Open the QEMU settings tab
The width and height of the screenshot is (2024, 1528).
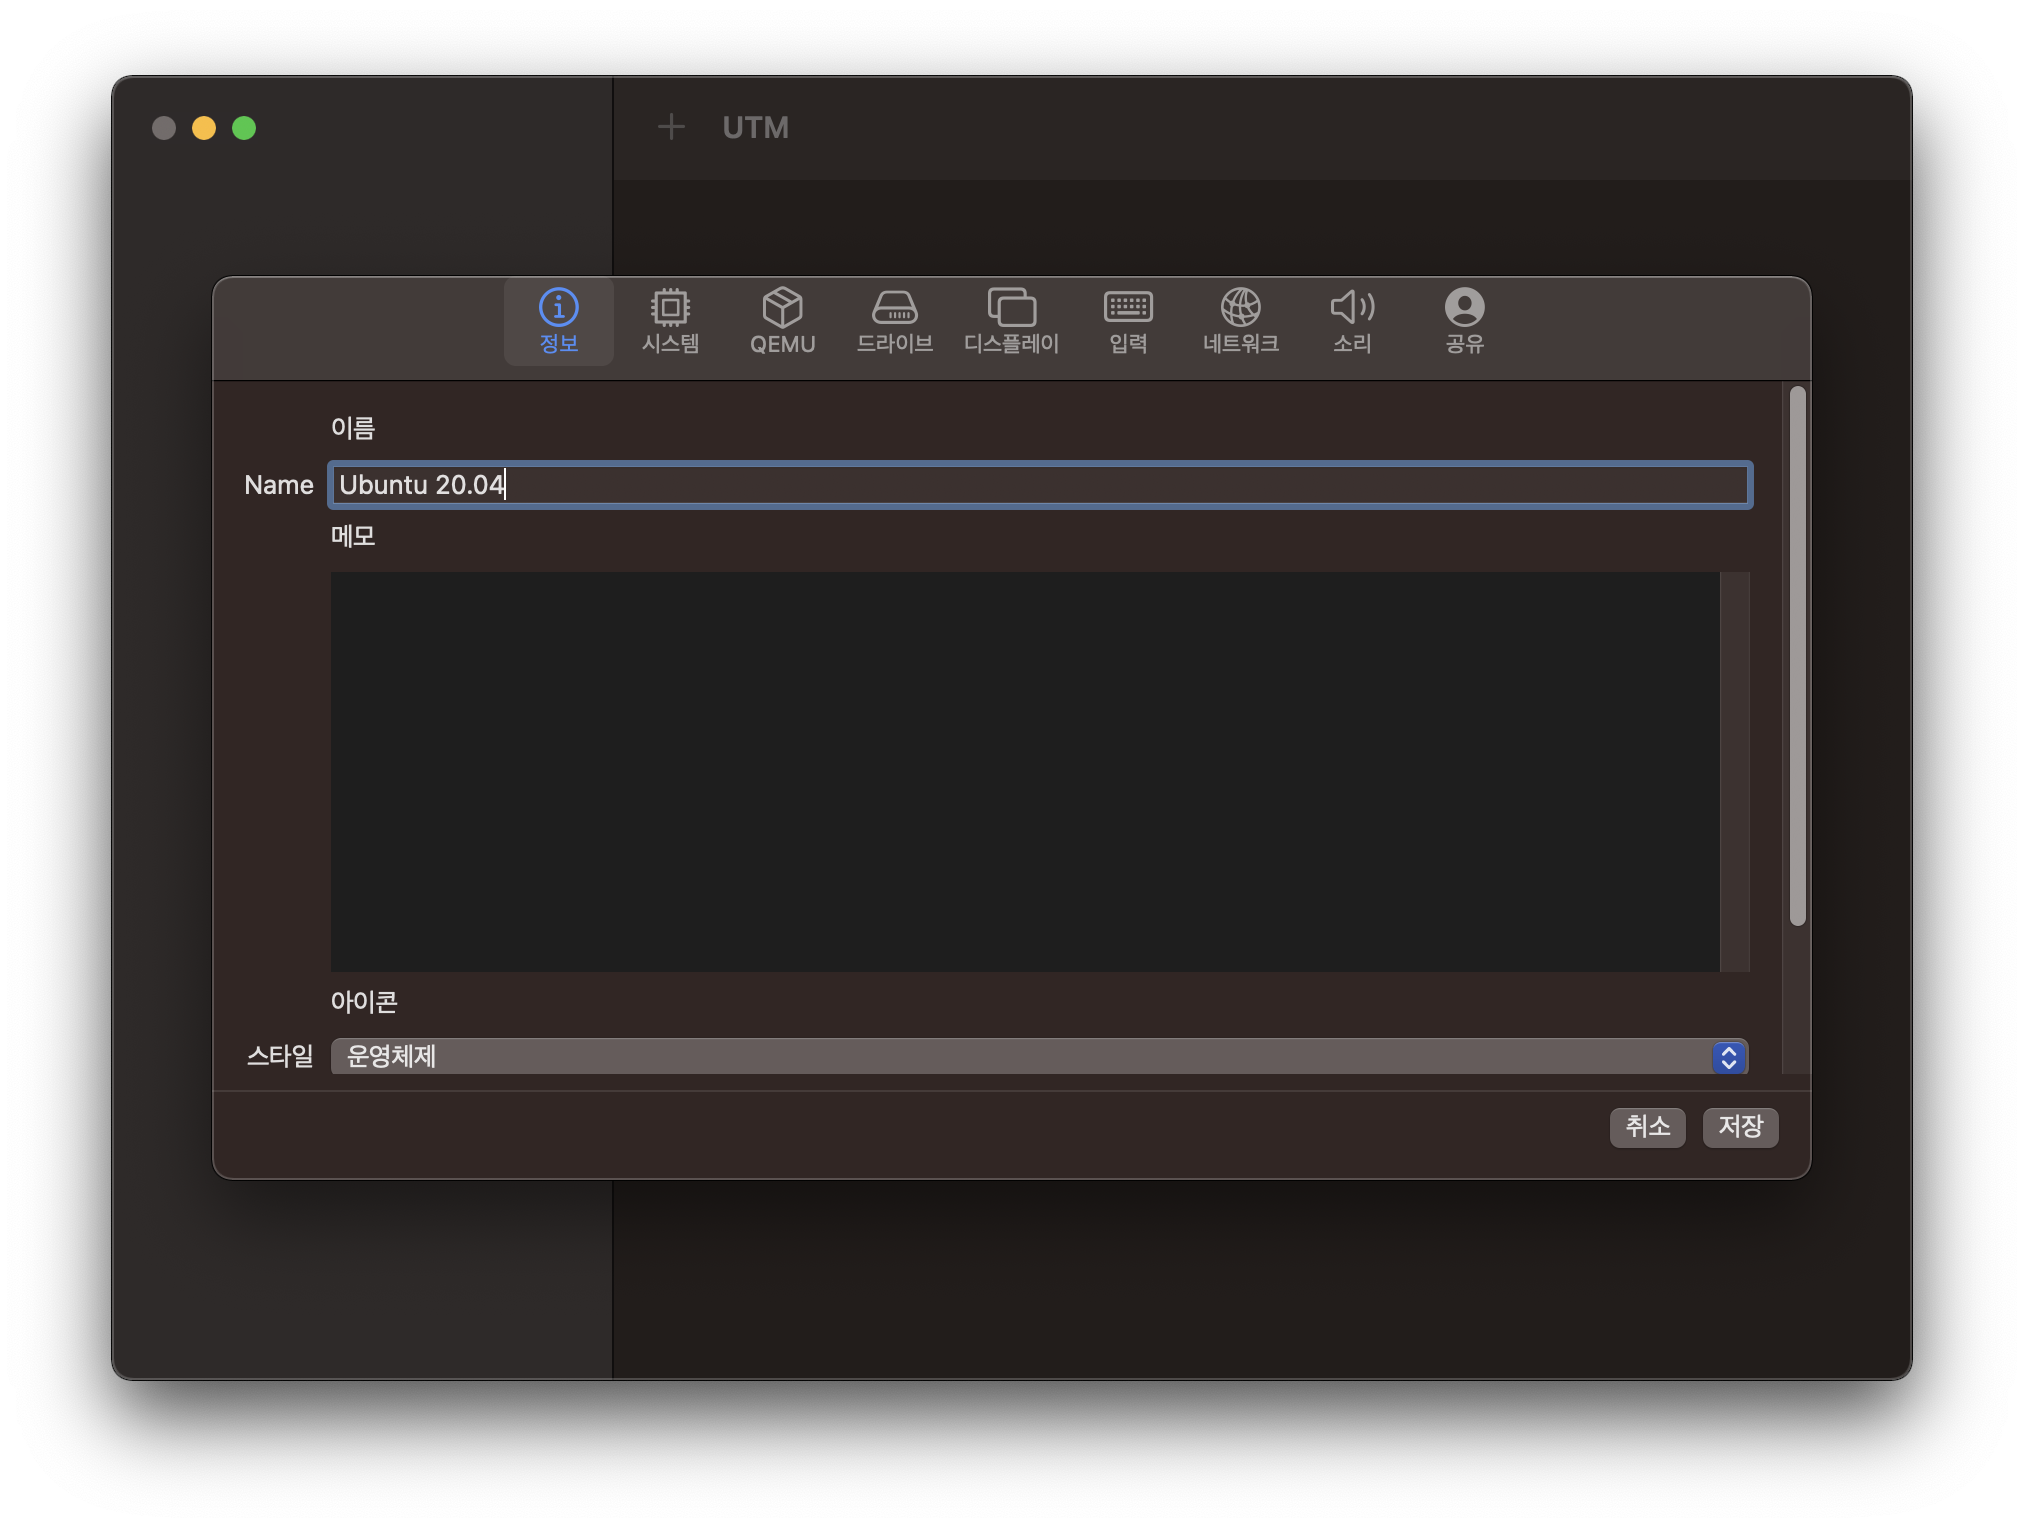coord(782,320)
